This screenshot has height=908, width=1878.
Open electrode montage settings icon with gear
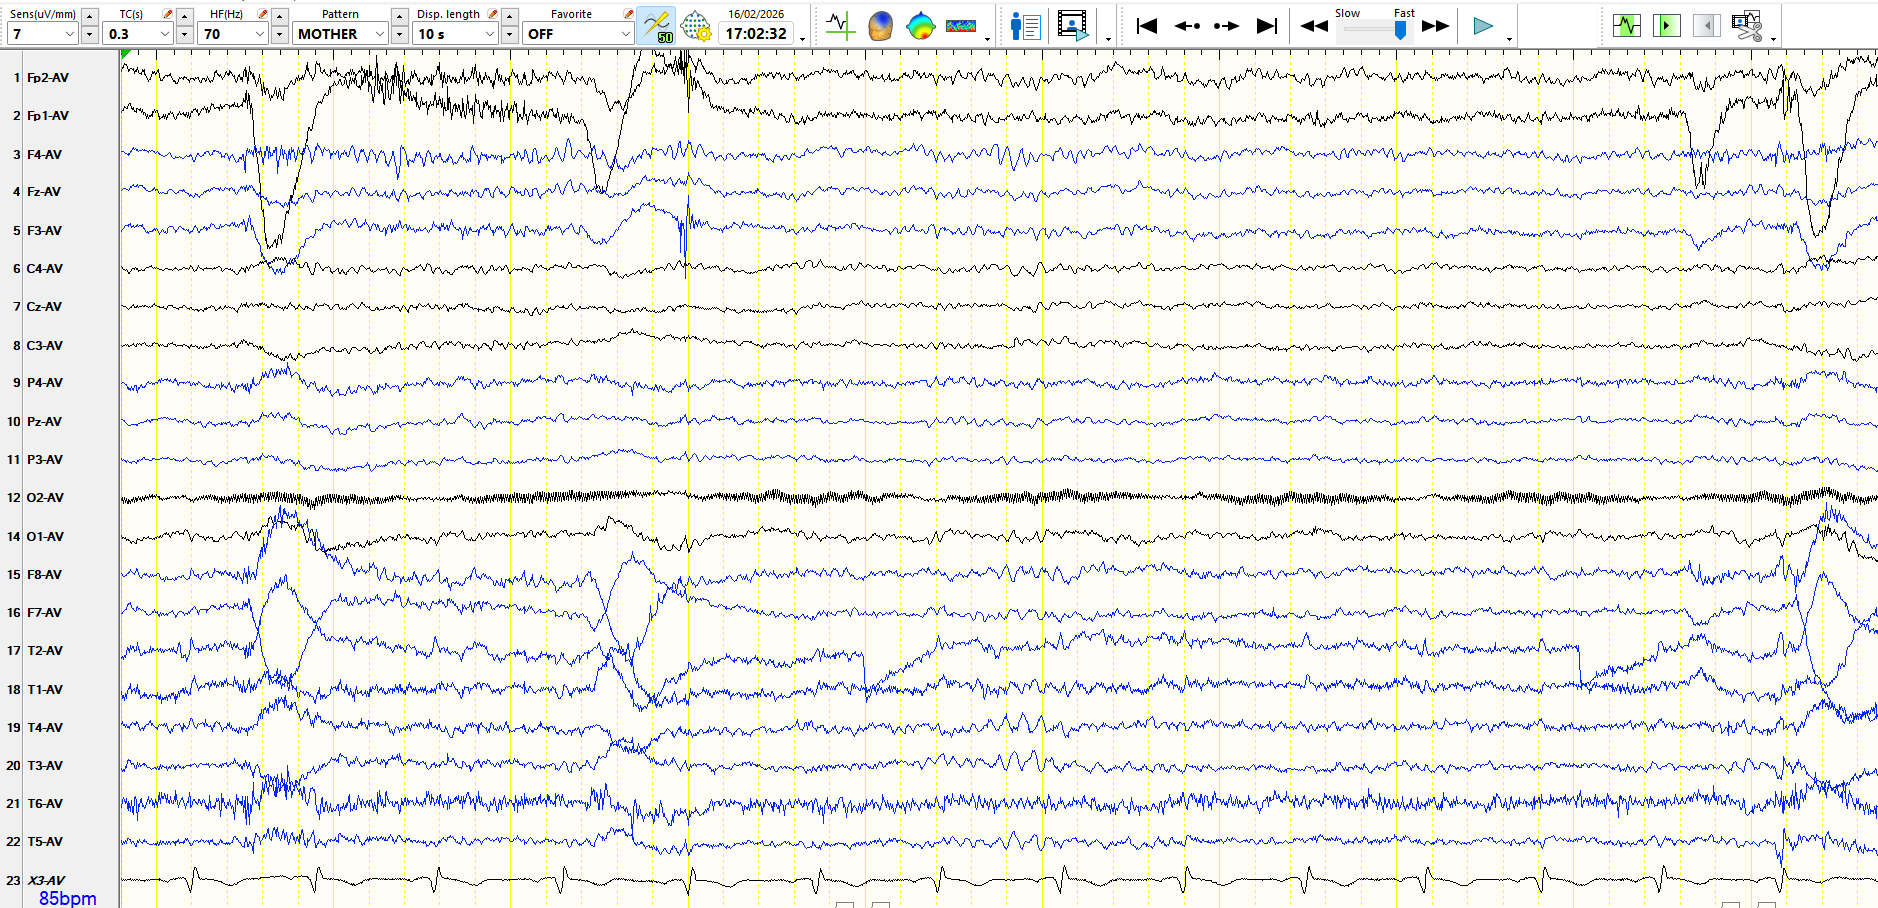click(x=696, y=26)
